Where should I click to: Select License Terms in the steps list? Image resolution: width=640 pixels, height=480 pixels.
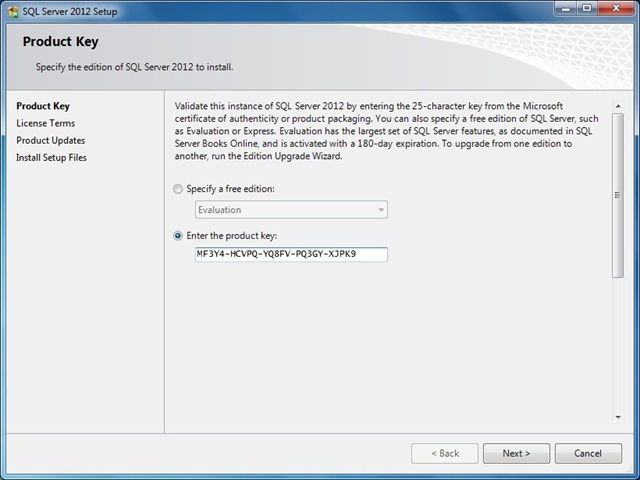point(46,123)
